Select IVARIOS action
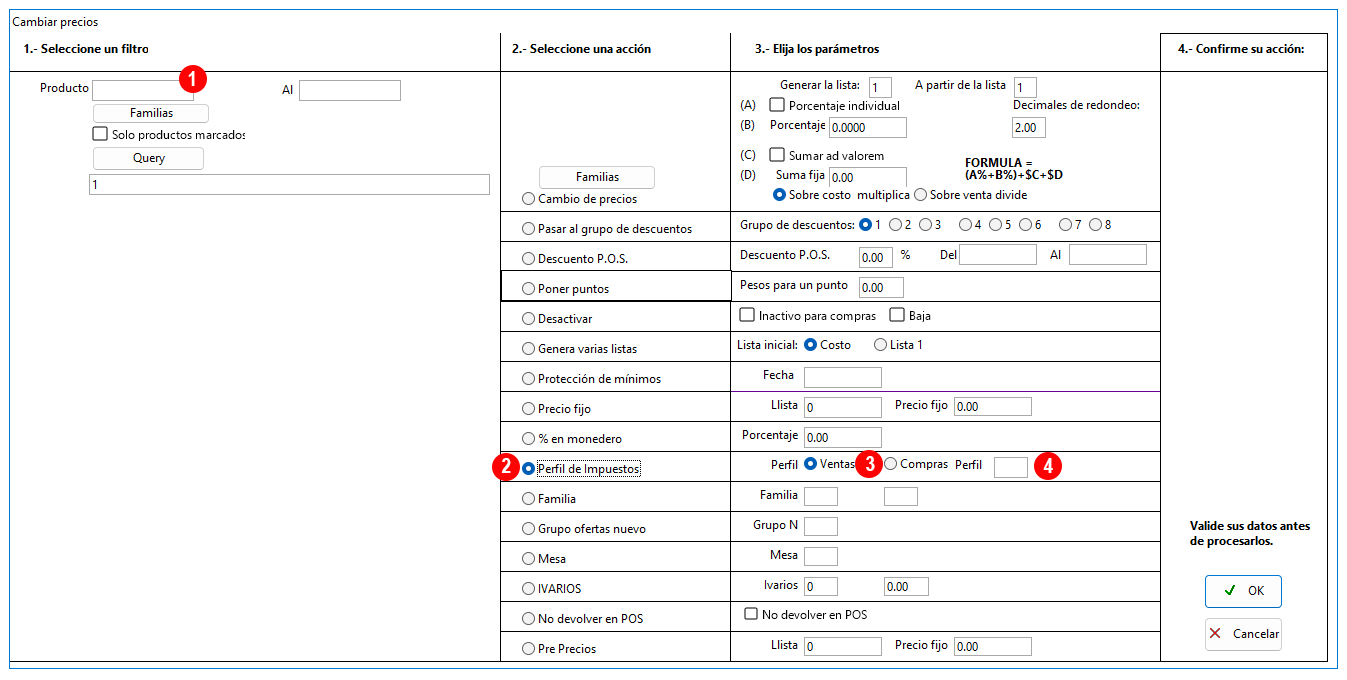1347x680 pixels. point(528,589)
